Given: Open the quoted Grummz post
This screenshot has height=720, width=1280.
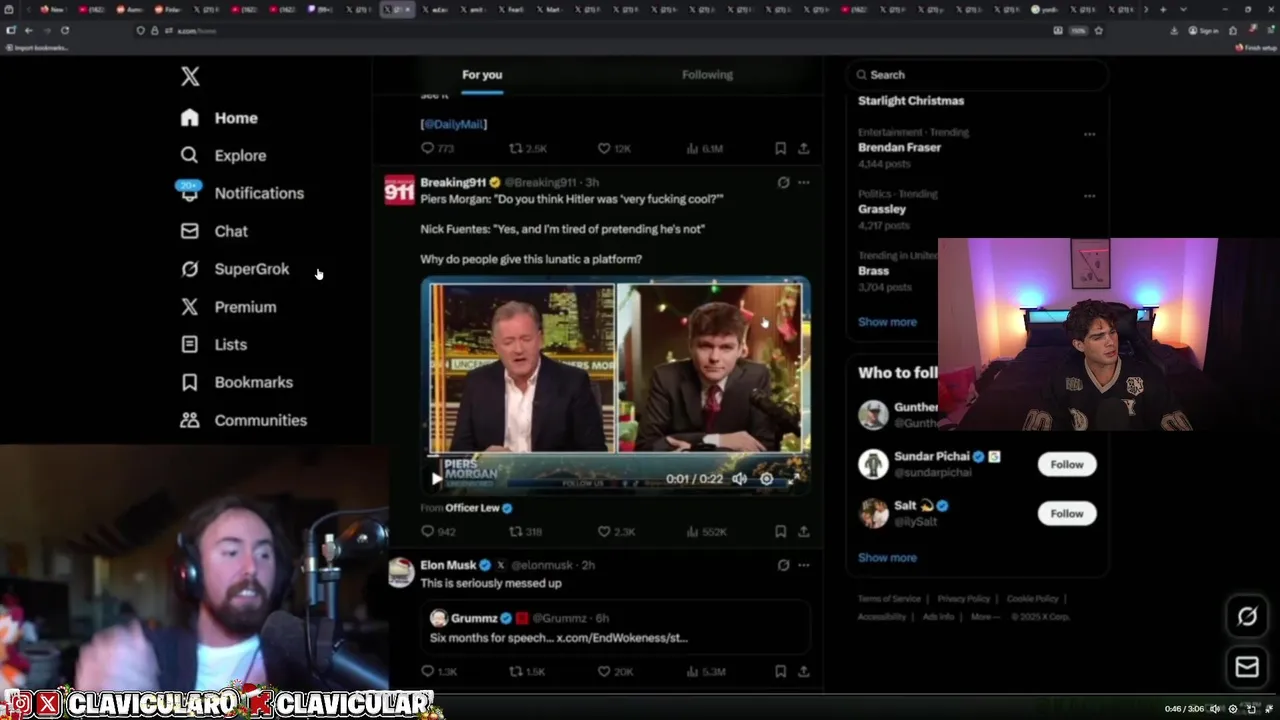Looking at the screenshot, I should point(615,627).
